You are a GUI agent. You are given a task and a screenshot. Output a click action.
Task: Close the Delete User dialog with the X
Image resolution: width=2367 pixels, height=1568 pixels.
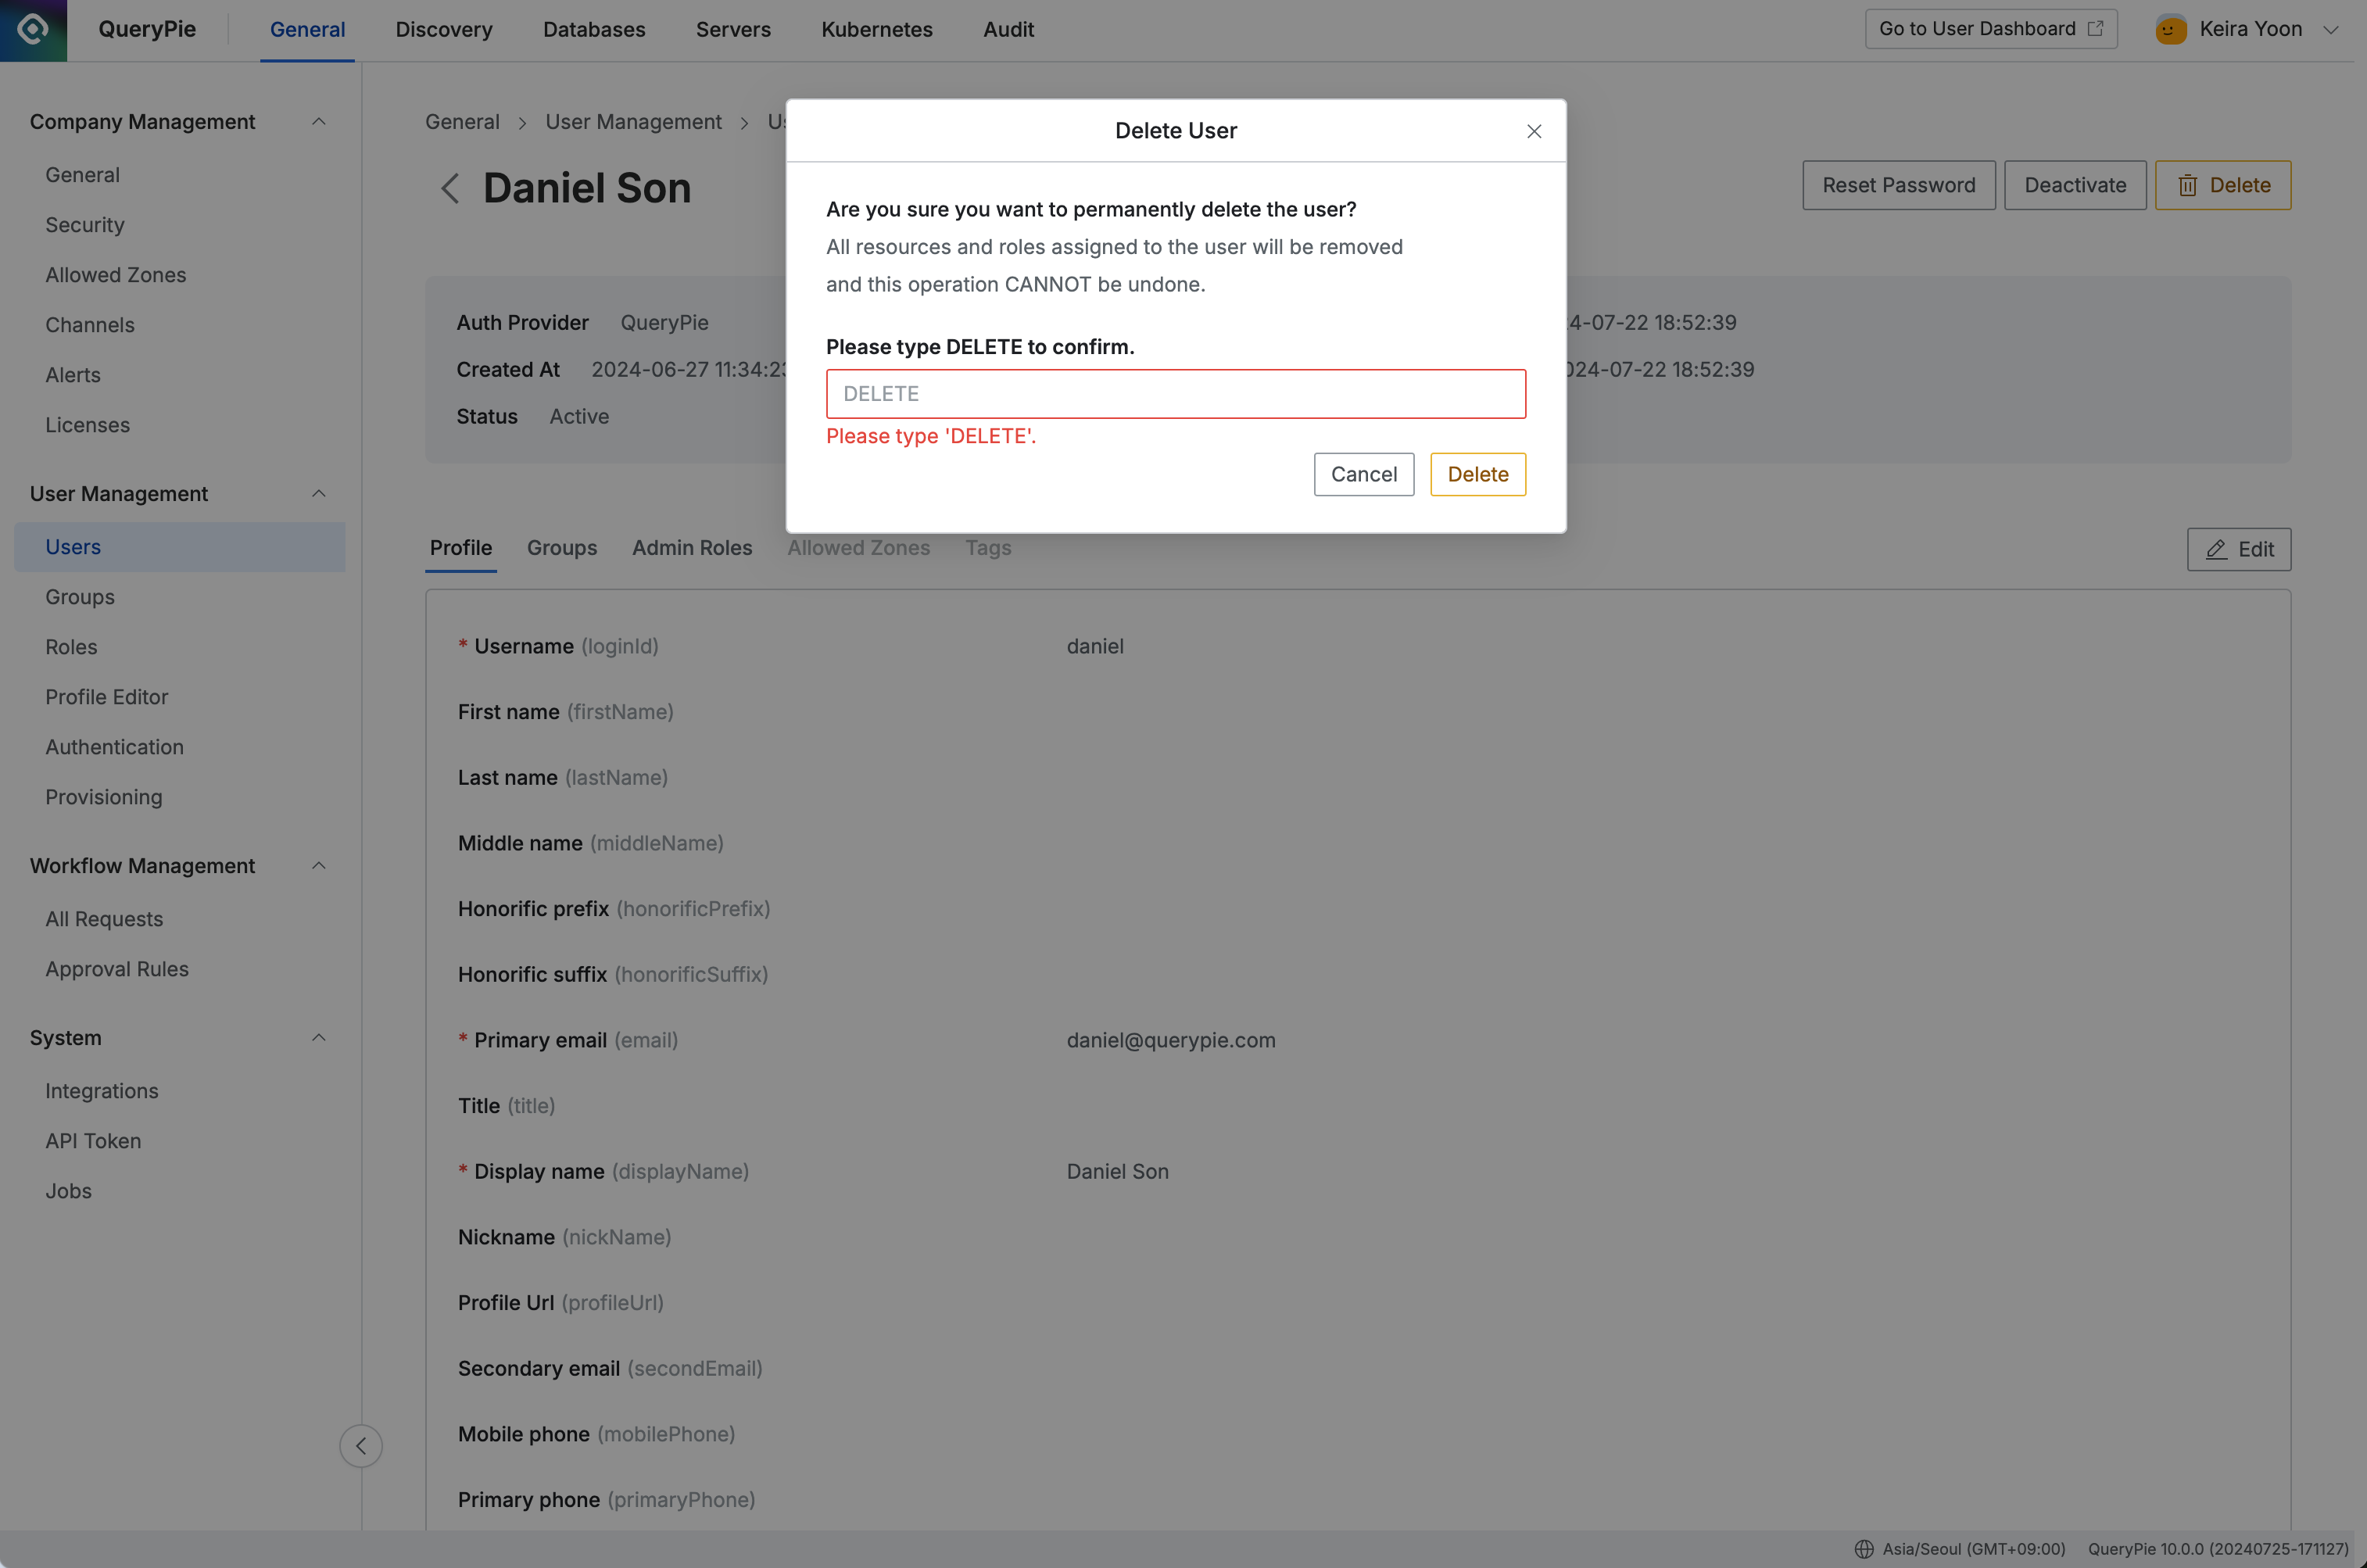coord(1534,130)
